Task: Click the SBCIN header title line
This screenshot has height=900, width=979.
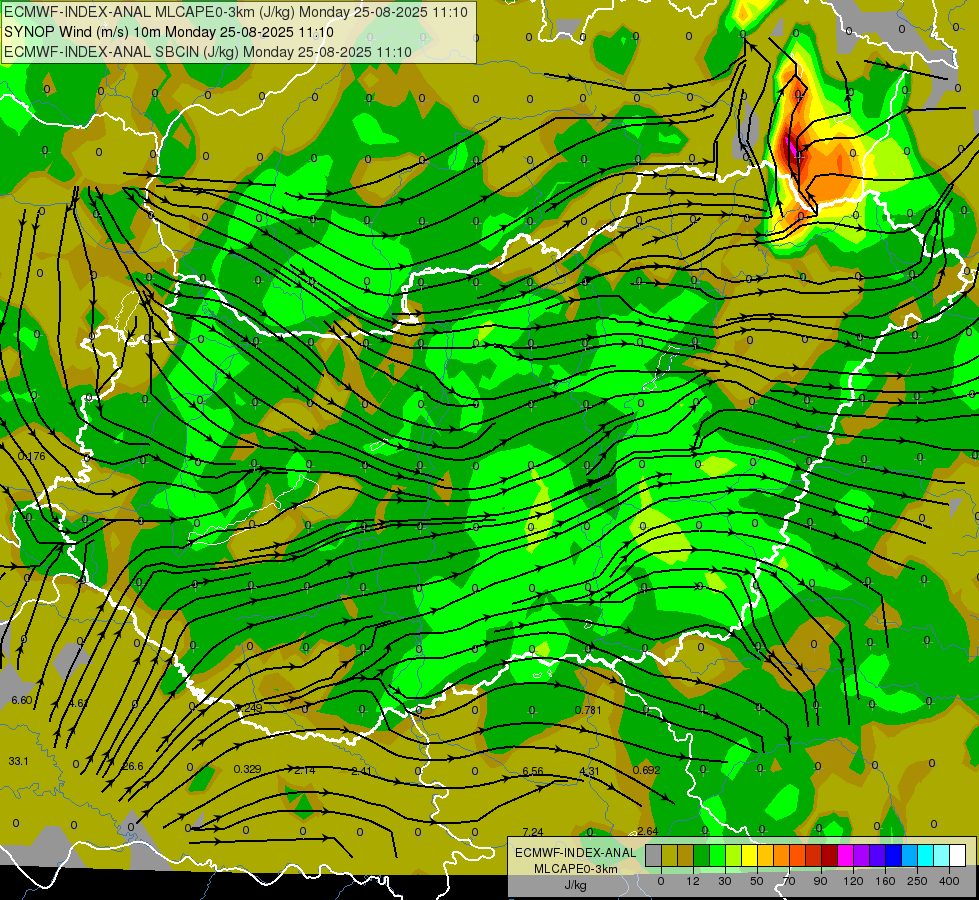Action: pyautogui.click(x=208, y=52)
